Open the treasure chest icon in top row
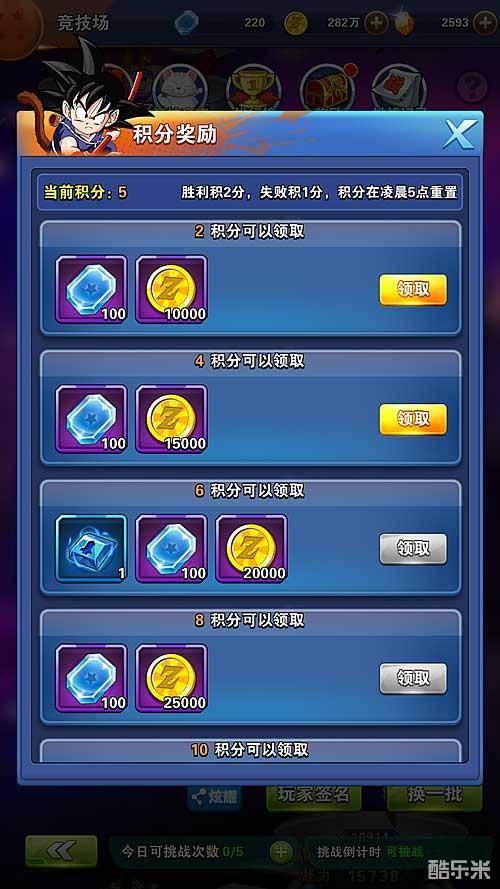This screenshot has width=500, height=889. (x=327, y=86)
